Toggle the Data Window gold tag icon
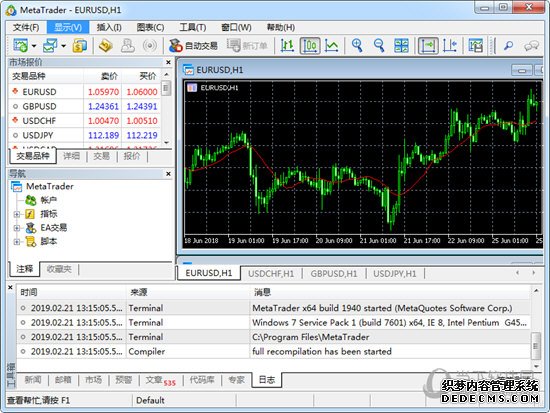The height and width of the screenshot is (413, 550). (106, 46)
